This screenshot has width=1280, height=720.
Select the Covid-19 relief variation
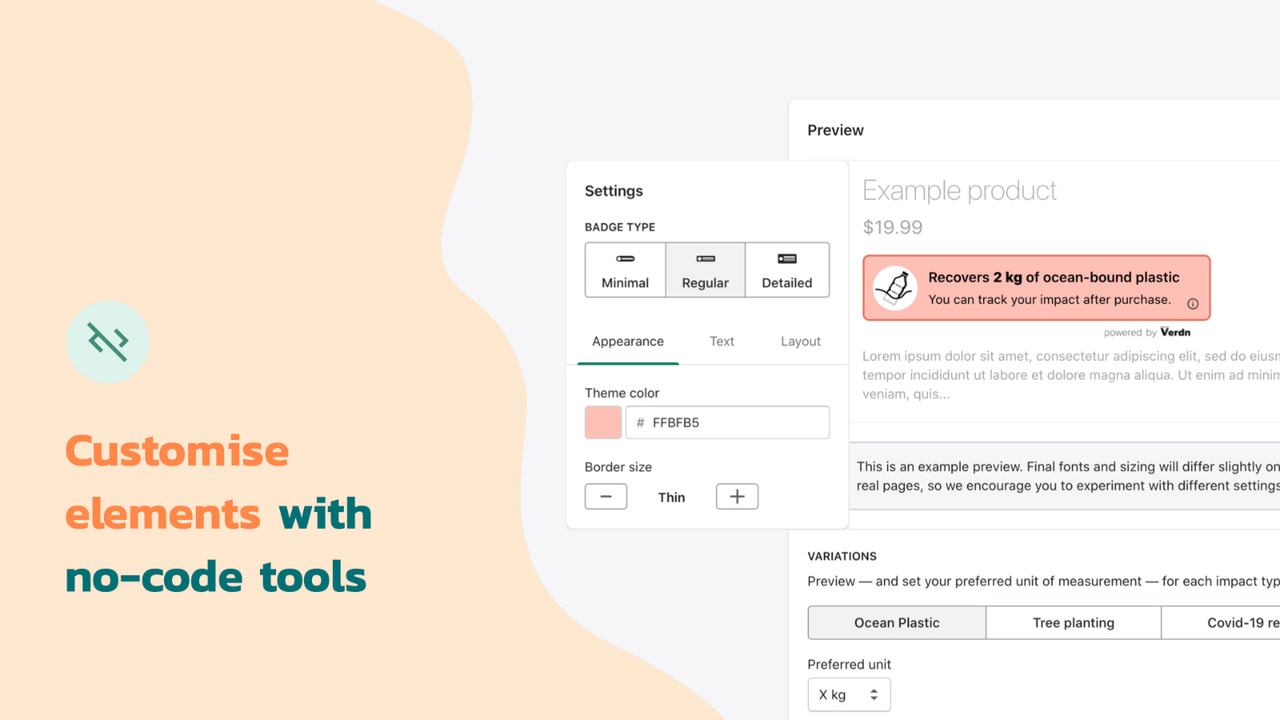click(x=1240, y=622)
